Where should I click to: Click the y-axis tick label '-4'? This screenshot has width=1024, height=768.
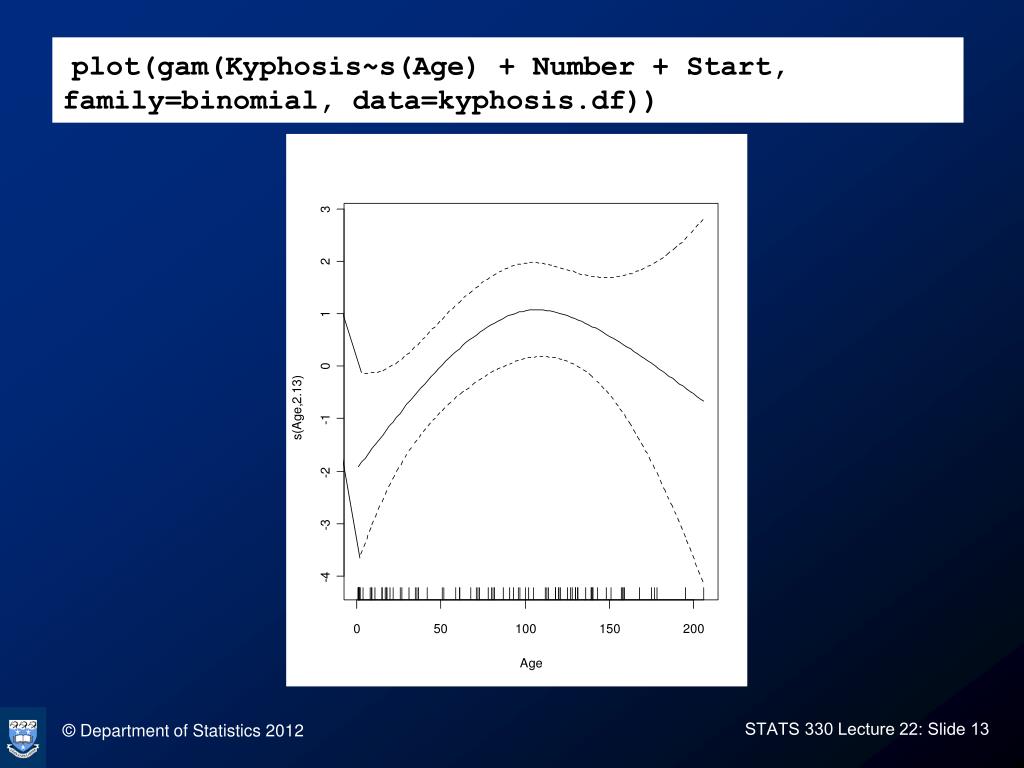[325, 577]
